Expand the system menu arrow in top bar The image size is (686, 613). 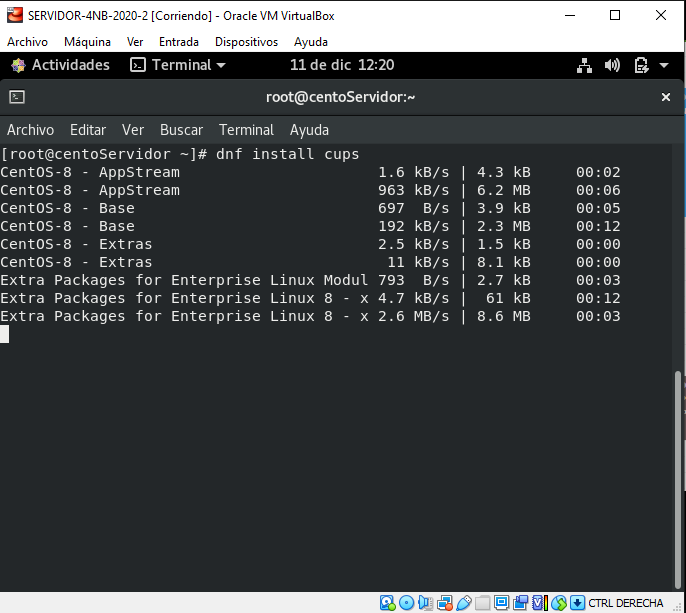click(664, 66)
